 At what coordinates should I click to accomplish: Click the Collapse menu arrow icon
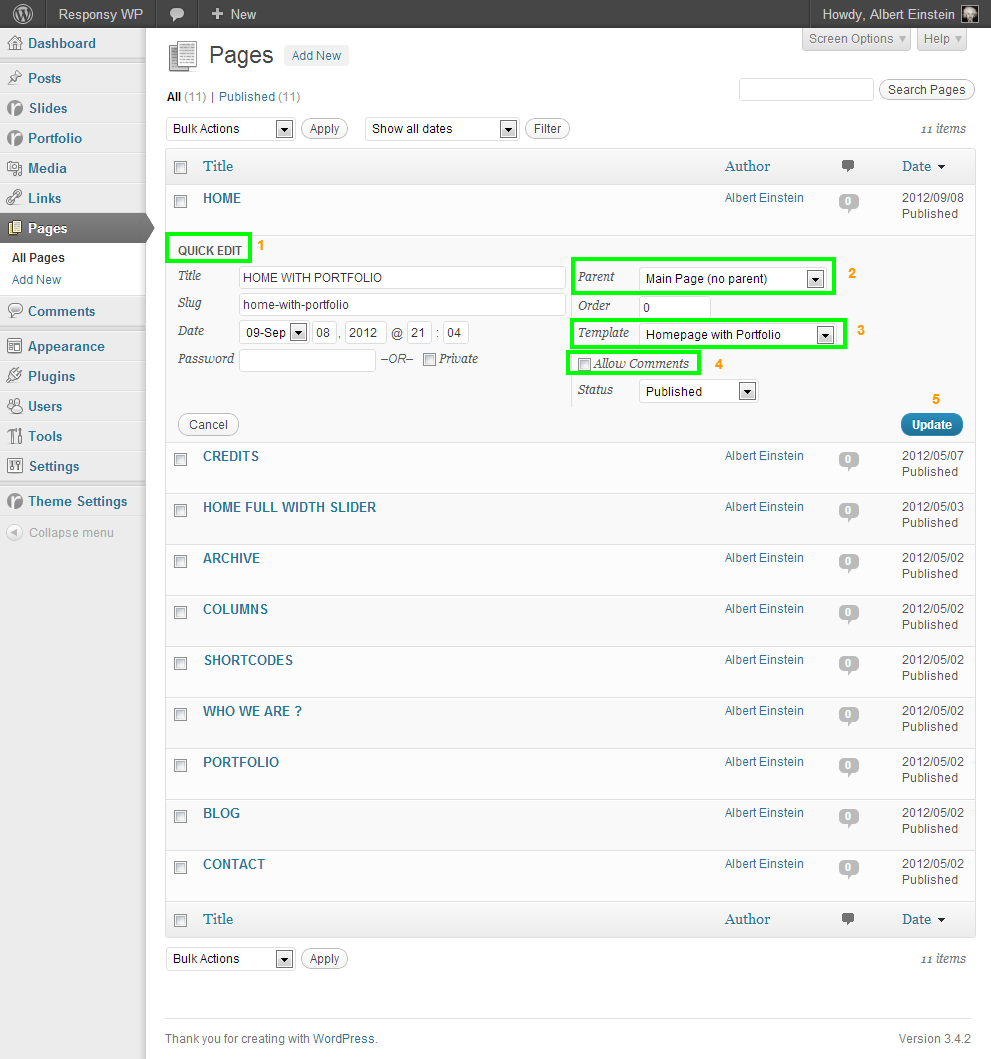pyautogui.click(x=15, y=533)
